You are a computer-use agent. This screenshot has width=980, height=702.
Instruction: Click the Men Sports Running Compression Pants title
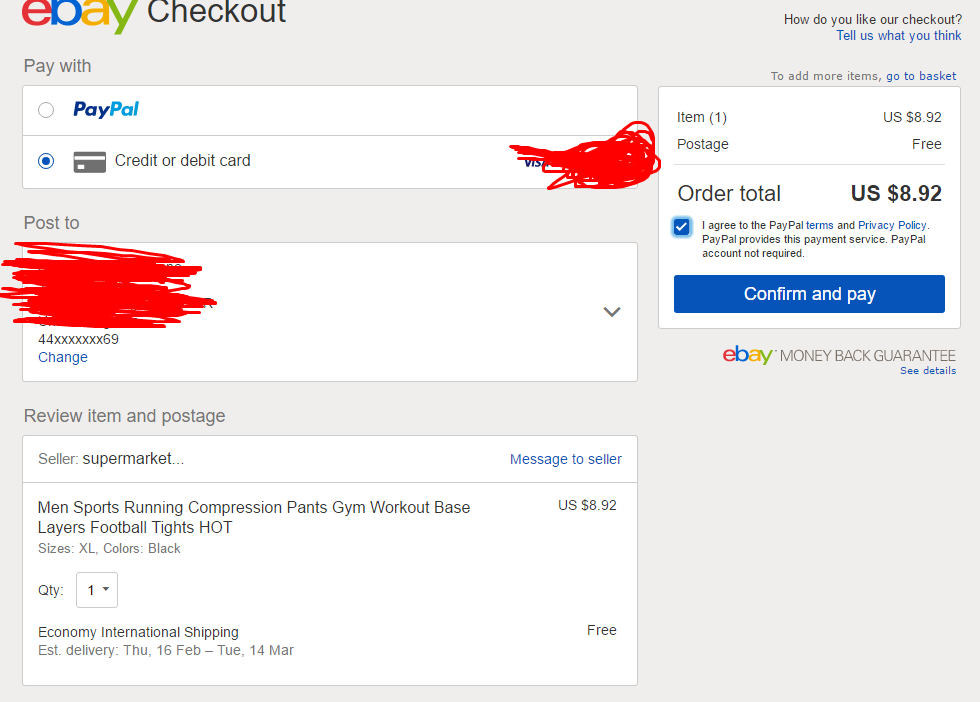(254, 517)
